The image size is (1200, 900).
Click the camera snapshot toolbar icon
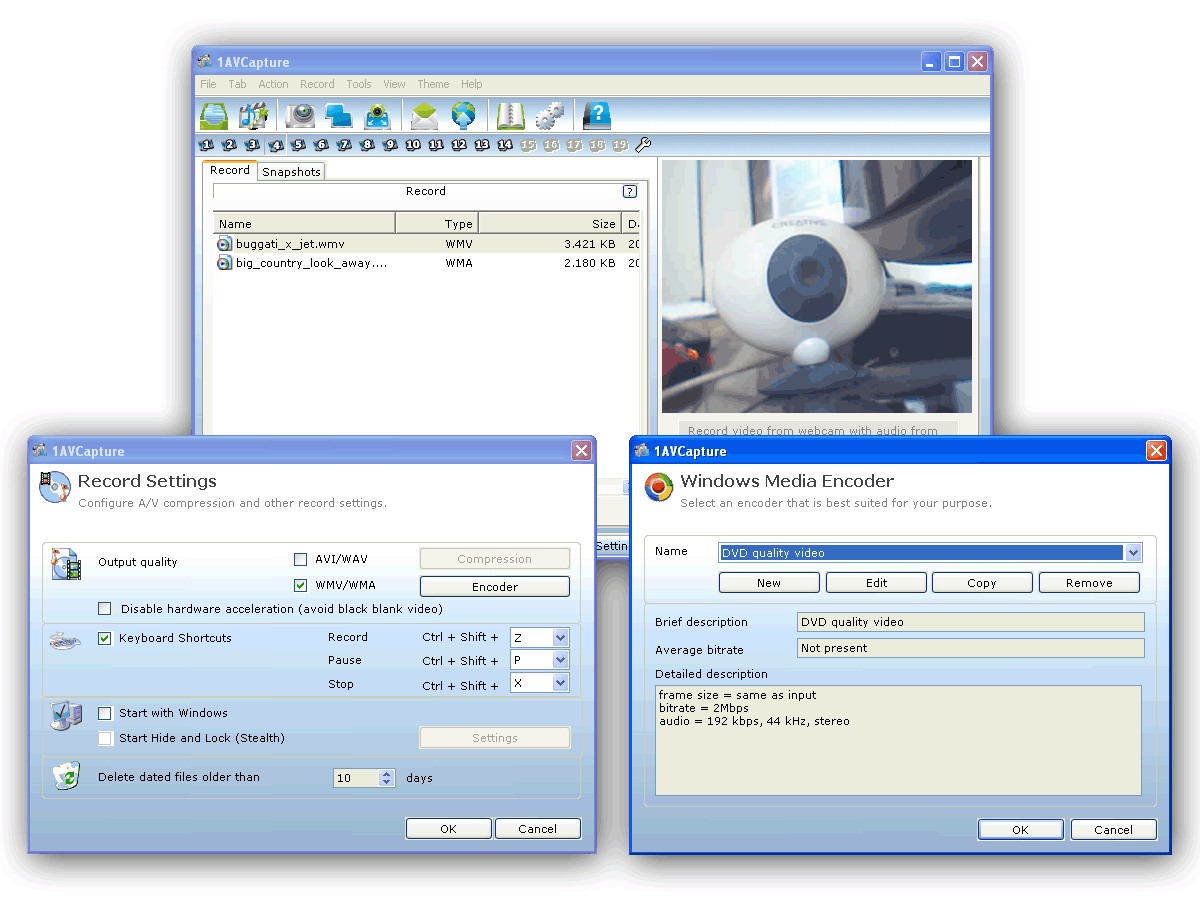coord(300,116)
